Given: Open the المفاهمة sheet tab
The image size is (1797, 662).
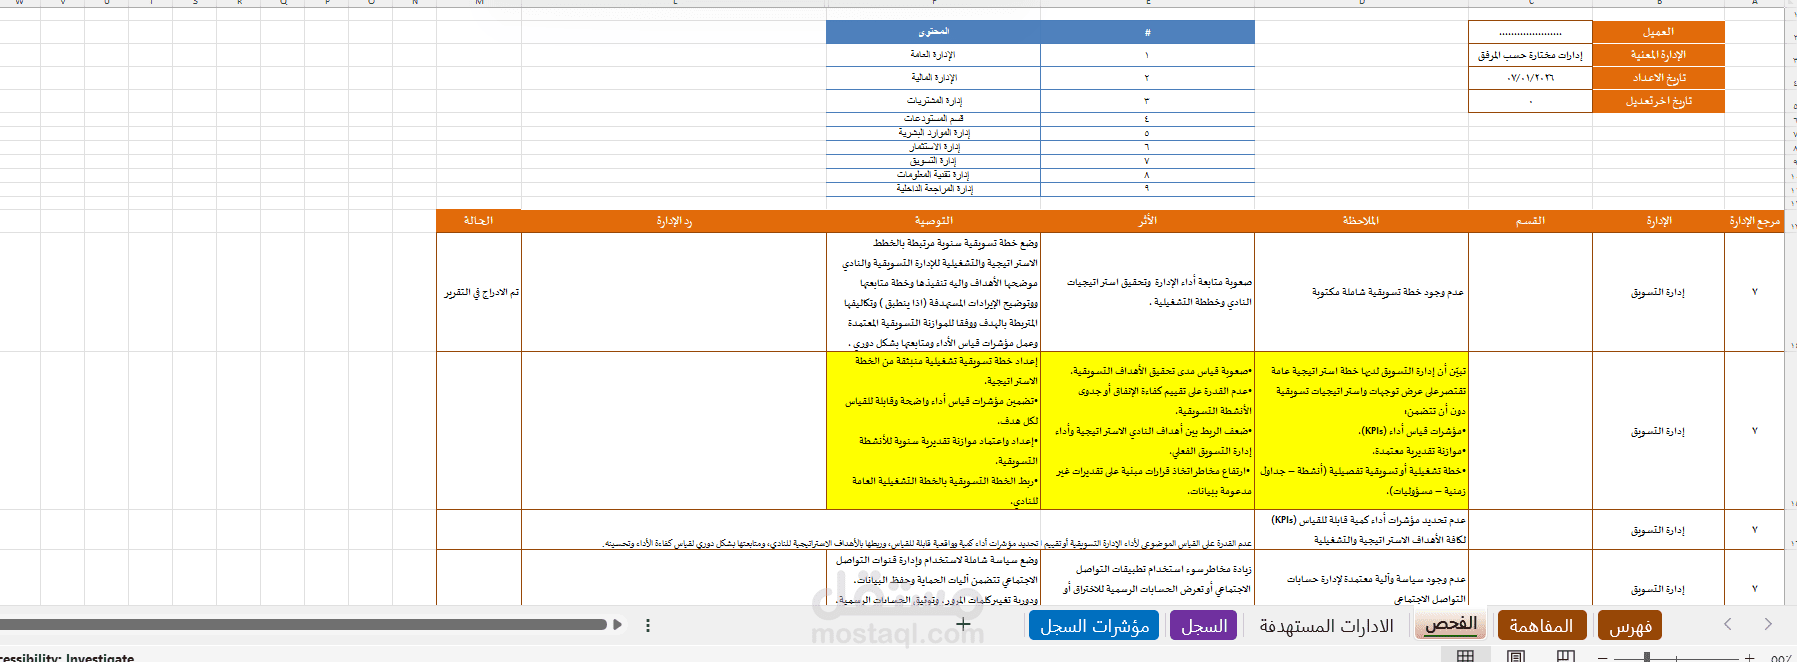Looking at the screenshot, I should (1541, 625).
